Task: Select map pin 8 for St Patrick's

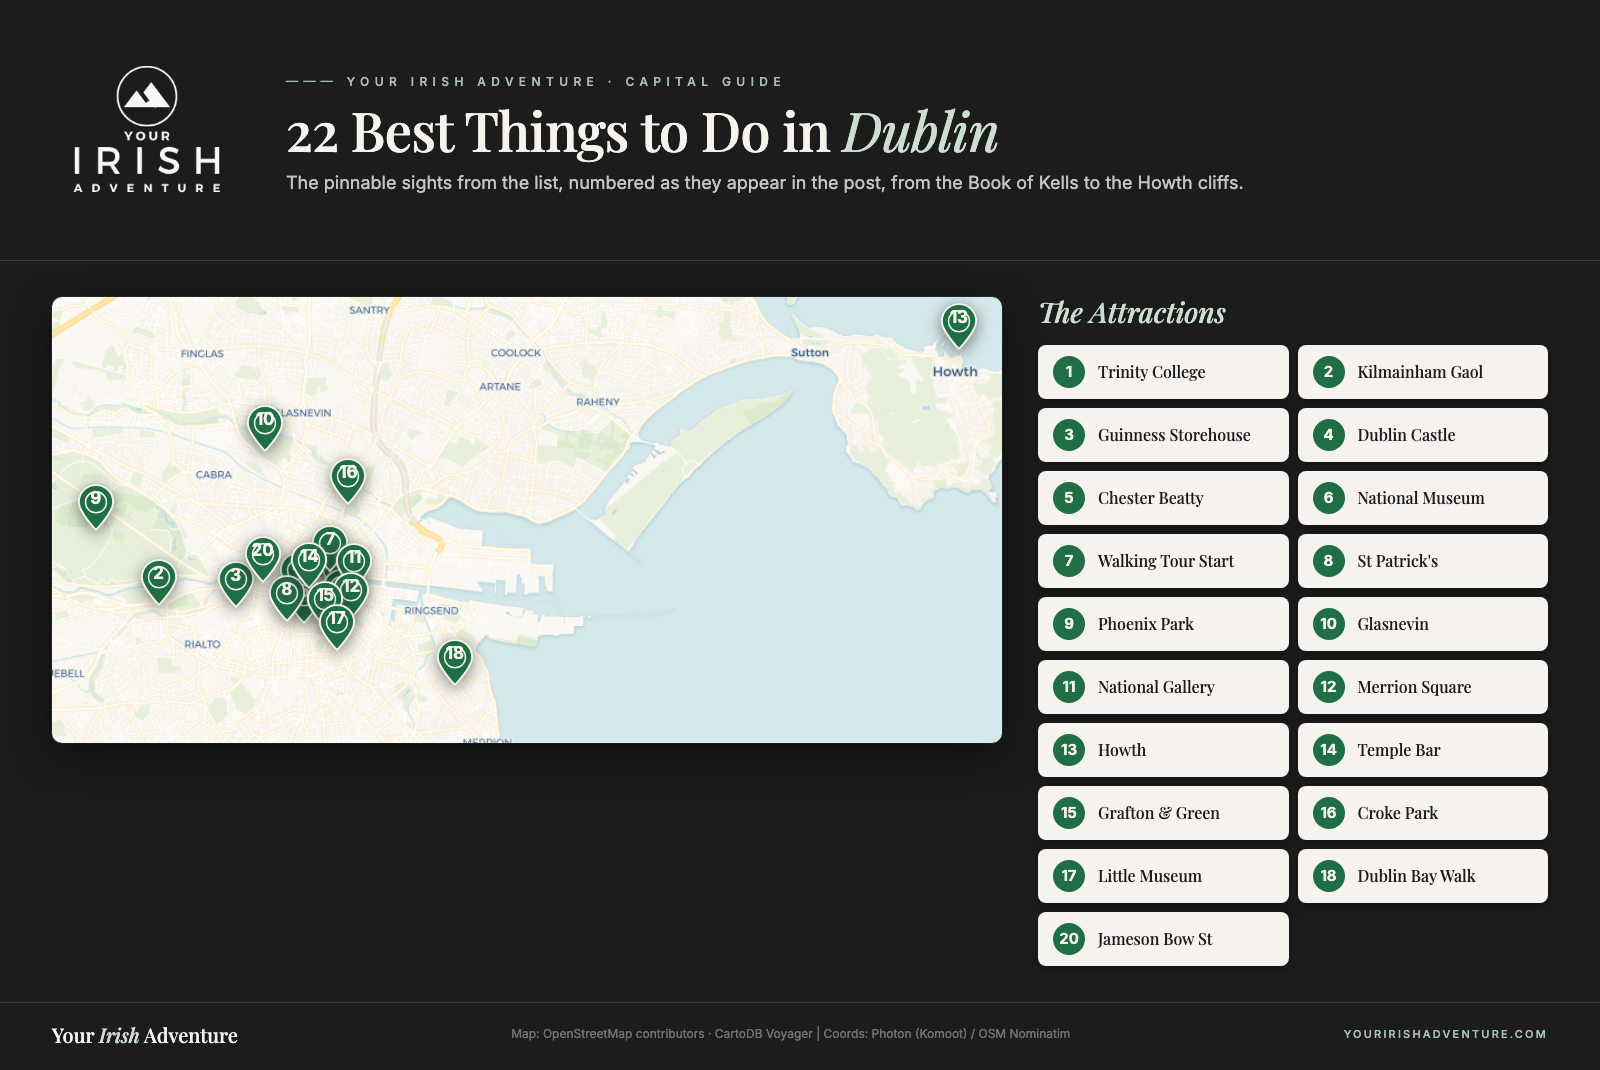Action: click(x=286, y=596)
